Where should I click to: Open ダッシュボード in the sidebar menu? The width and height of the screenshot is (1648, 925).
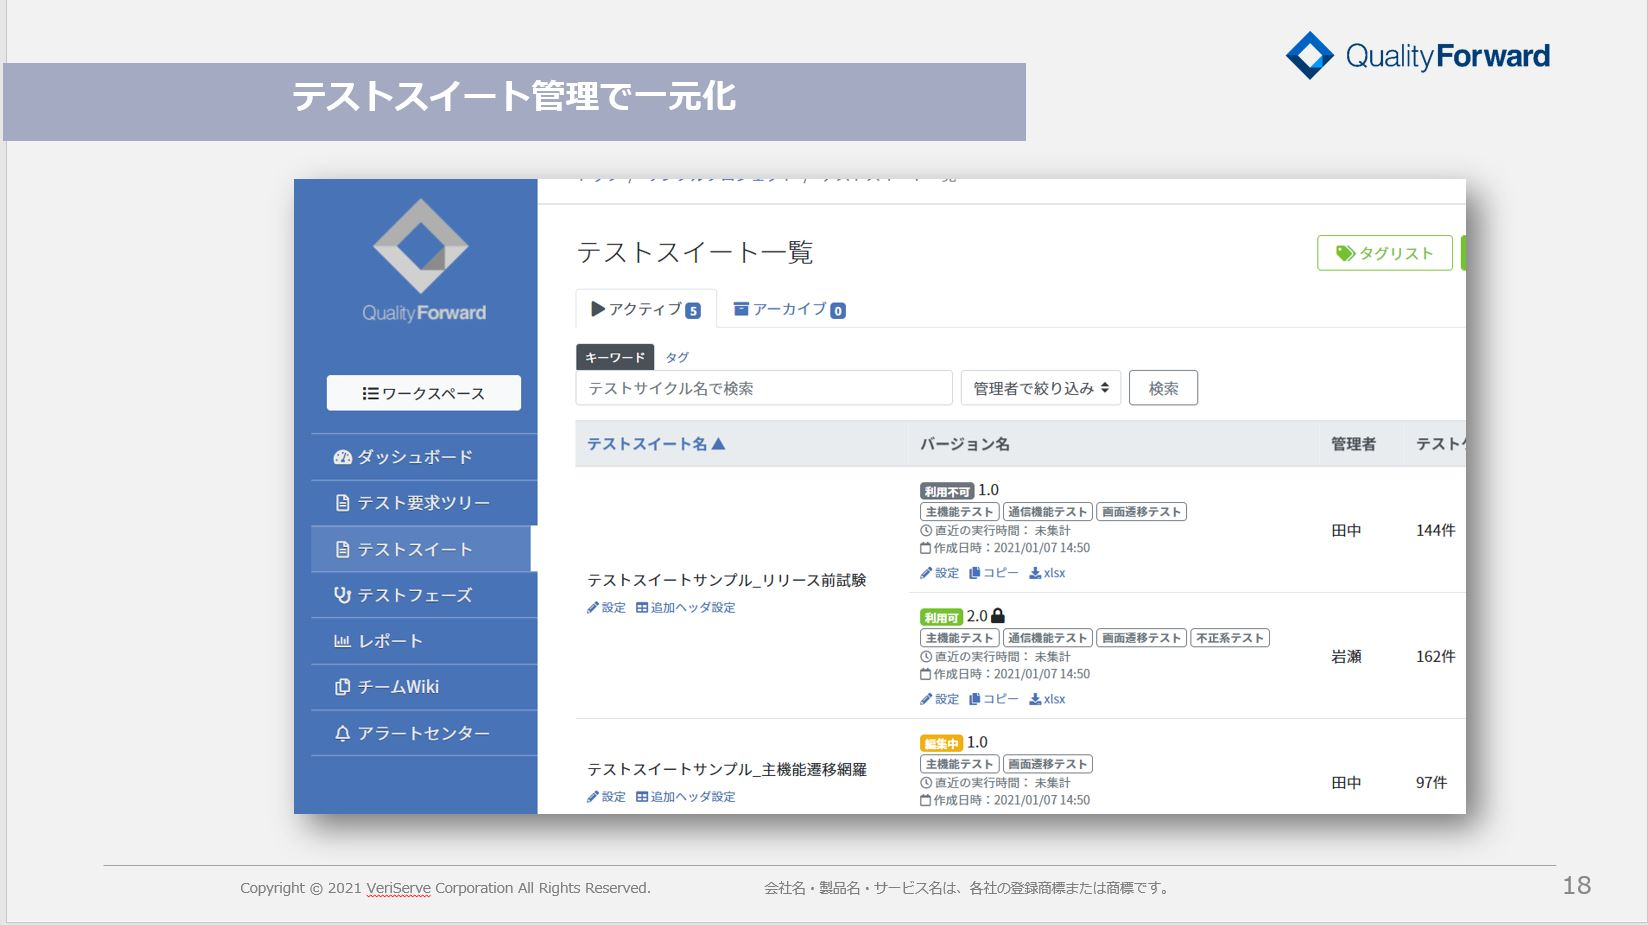click(x=424, y=457)
